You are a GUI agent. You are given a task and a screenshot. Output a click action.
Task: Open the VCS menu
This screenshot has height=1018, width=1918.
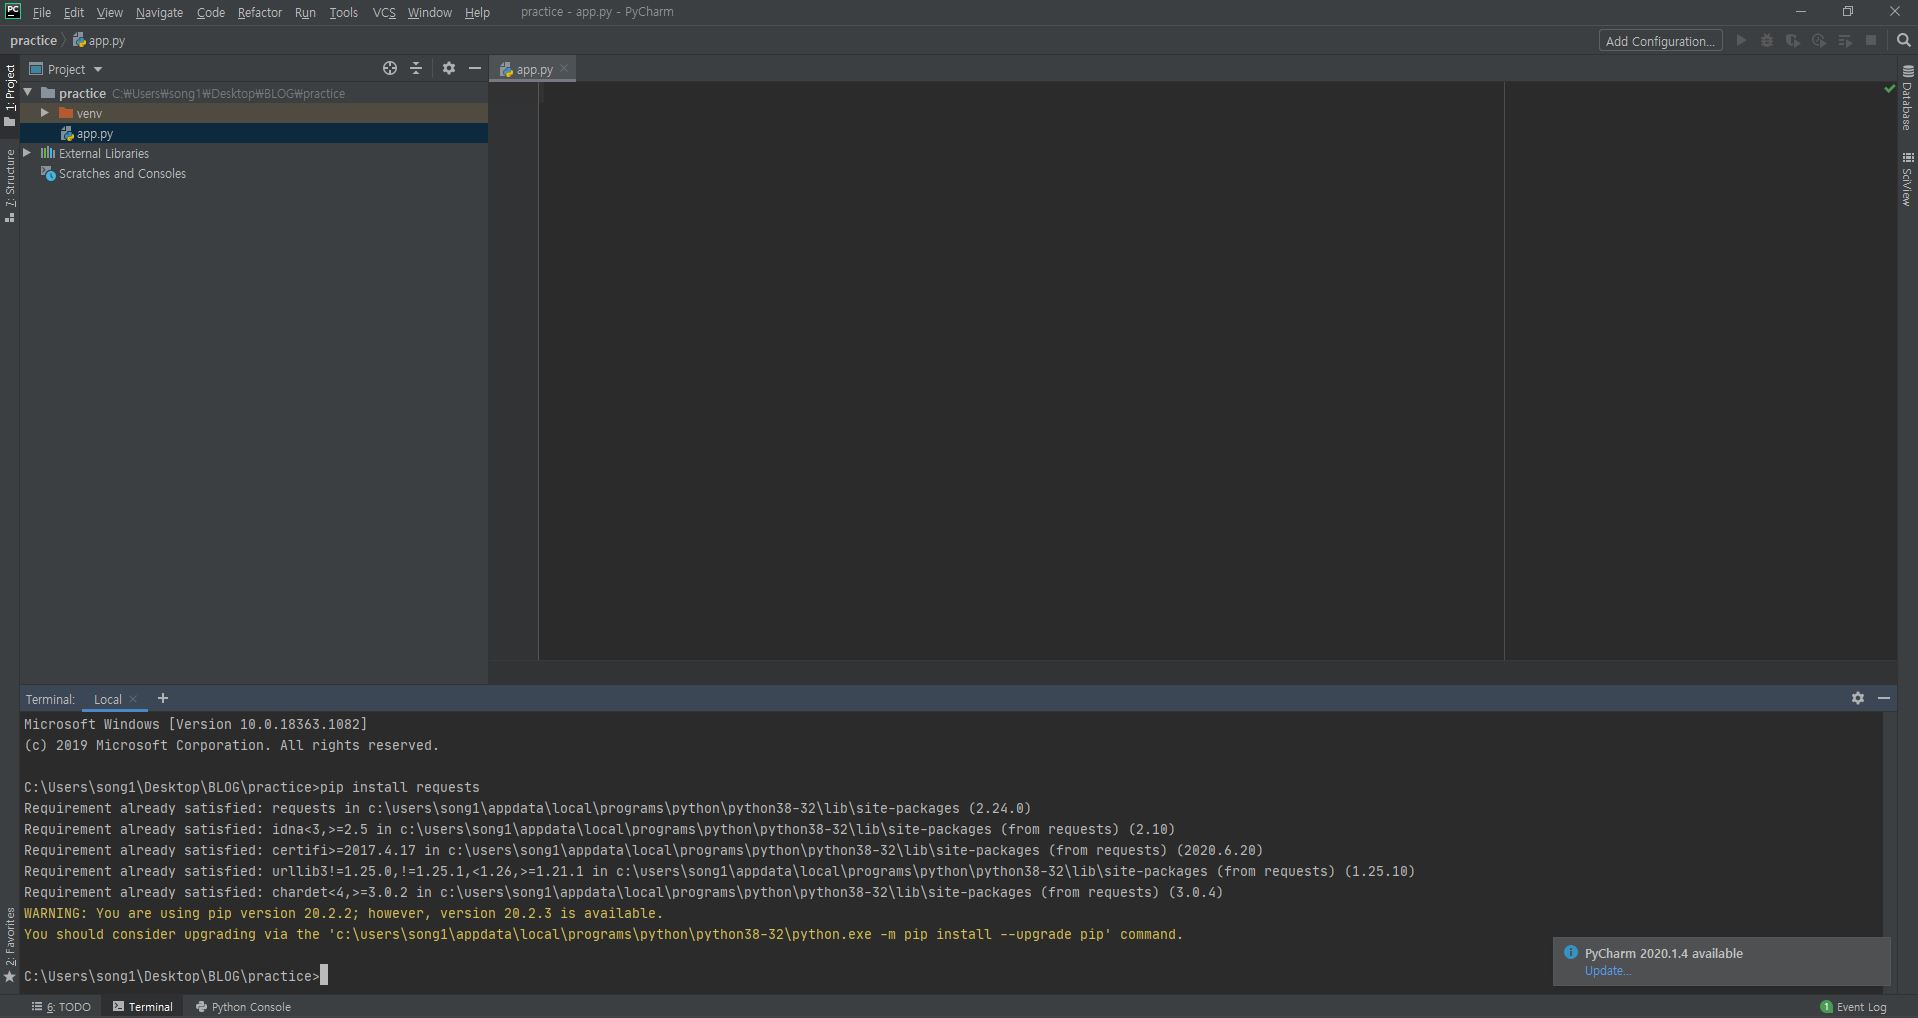click(384, 12)
